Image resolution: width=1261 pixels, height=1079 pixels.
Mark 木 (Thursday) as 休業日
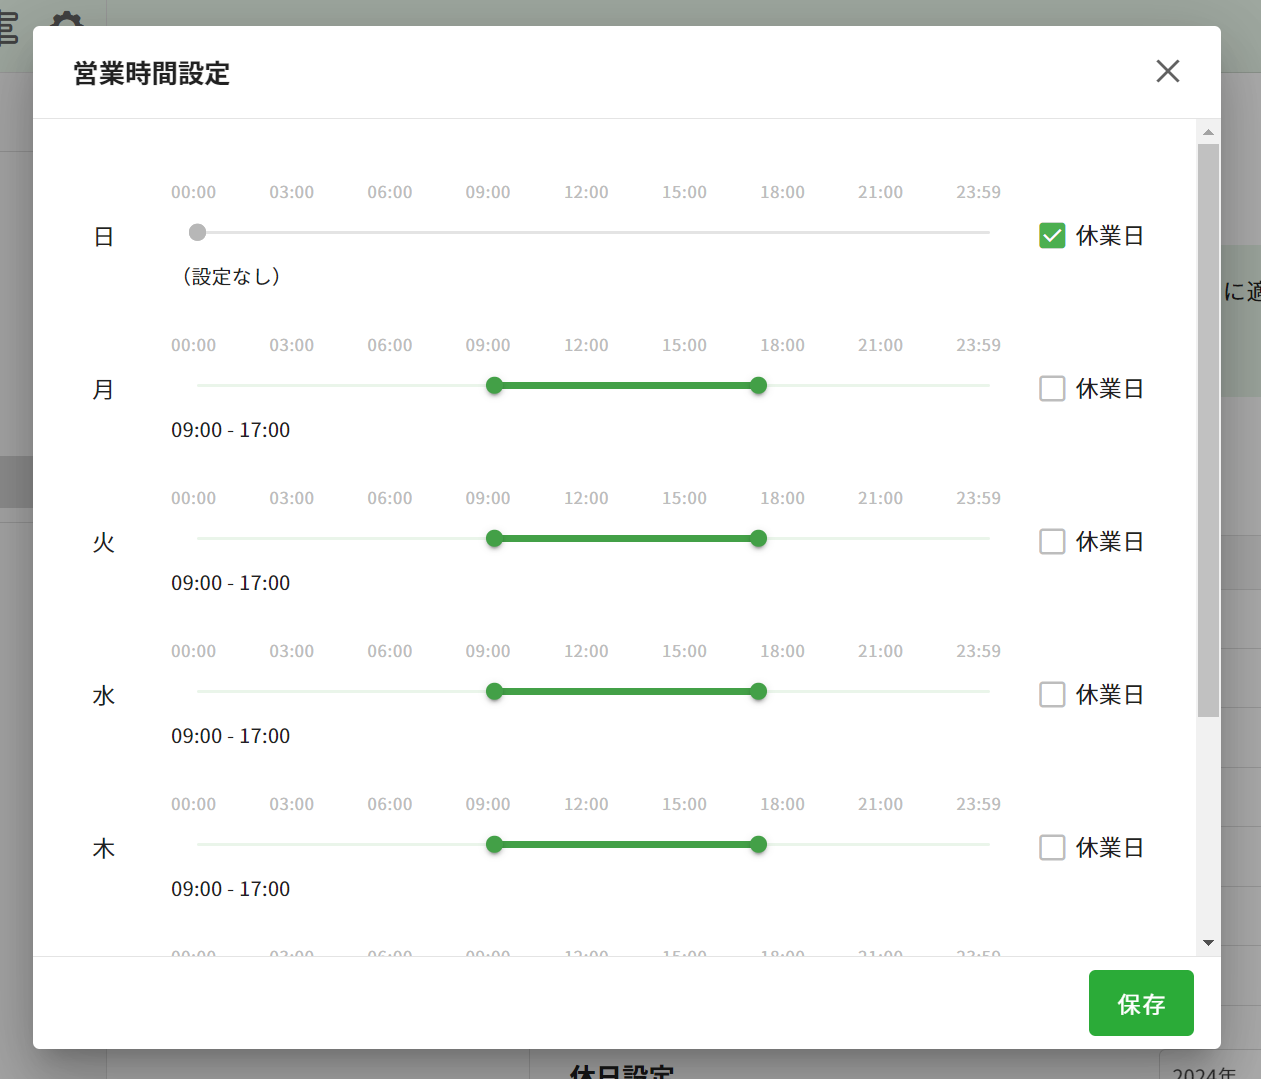coord(1052,848)
